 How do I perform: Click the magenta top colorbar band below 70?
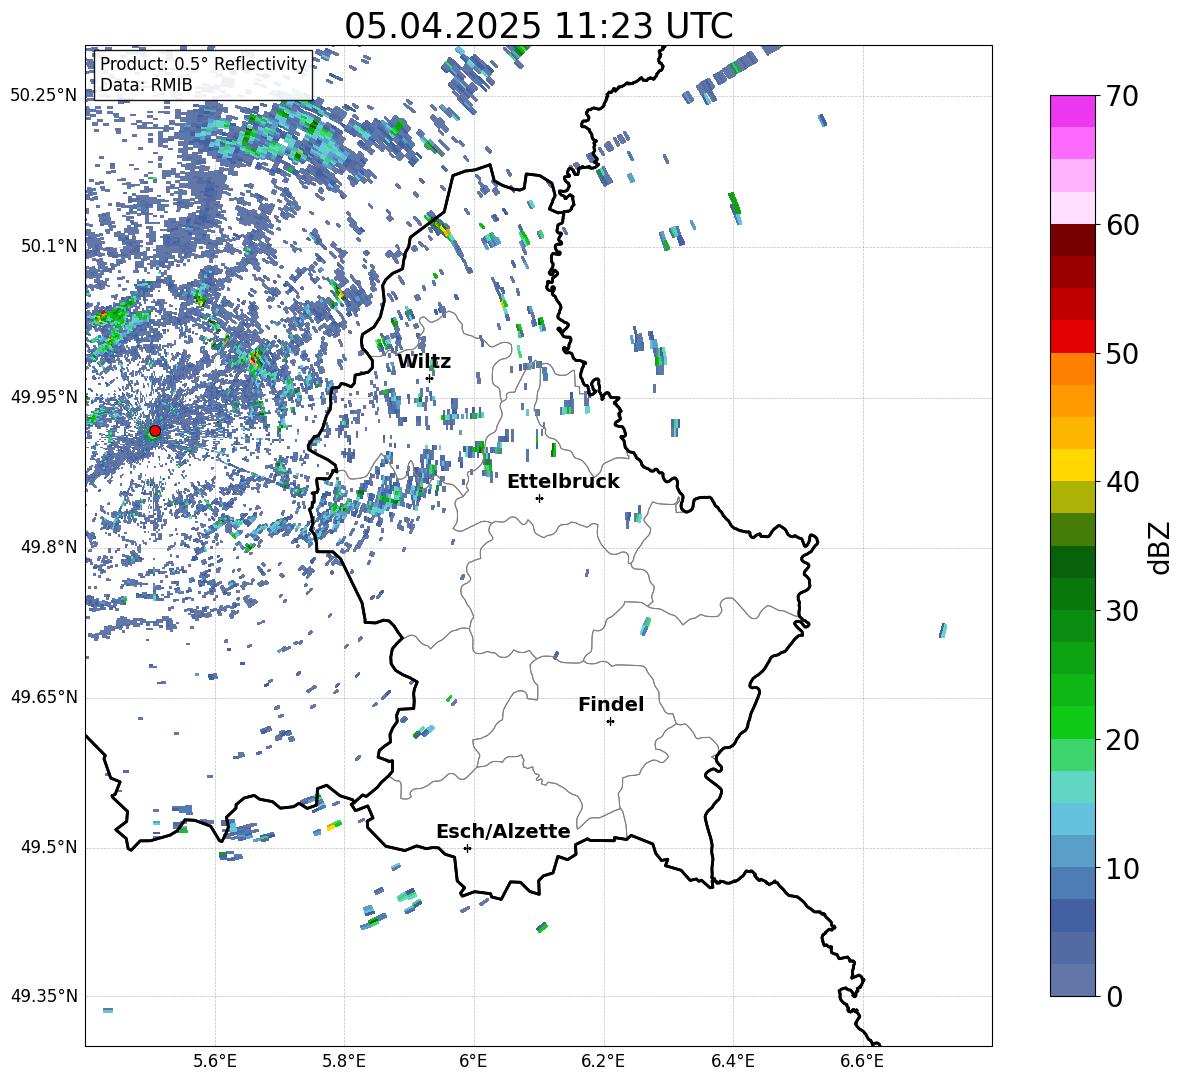coord(1072,111)
